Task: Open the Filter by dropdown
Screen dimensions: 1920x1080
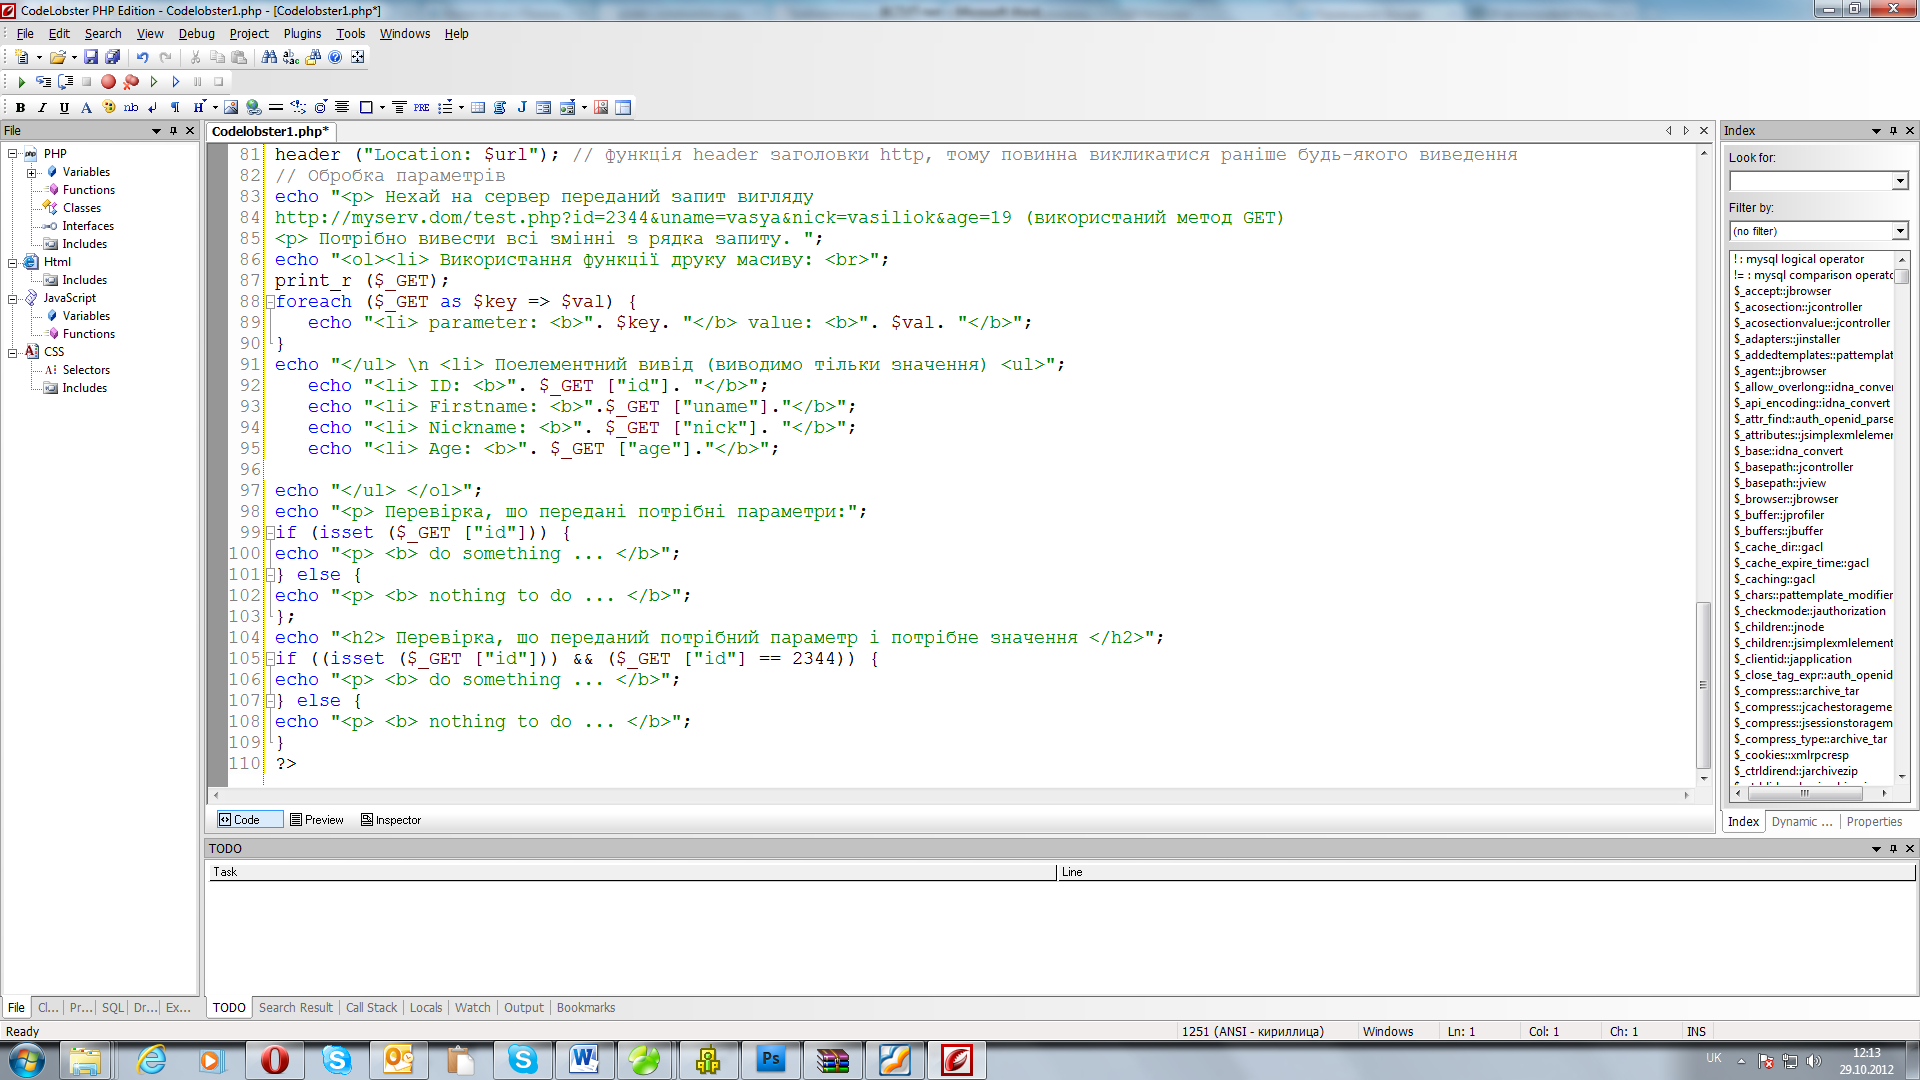Action: point(1900,231)
